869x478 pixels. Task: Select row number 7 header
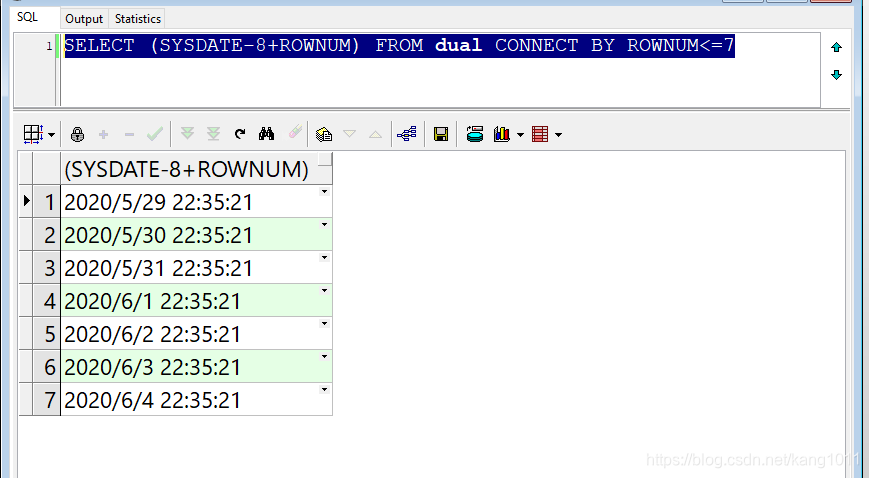[47, 399]
